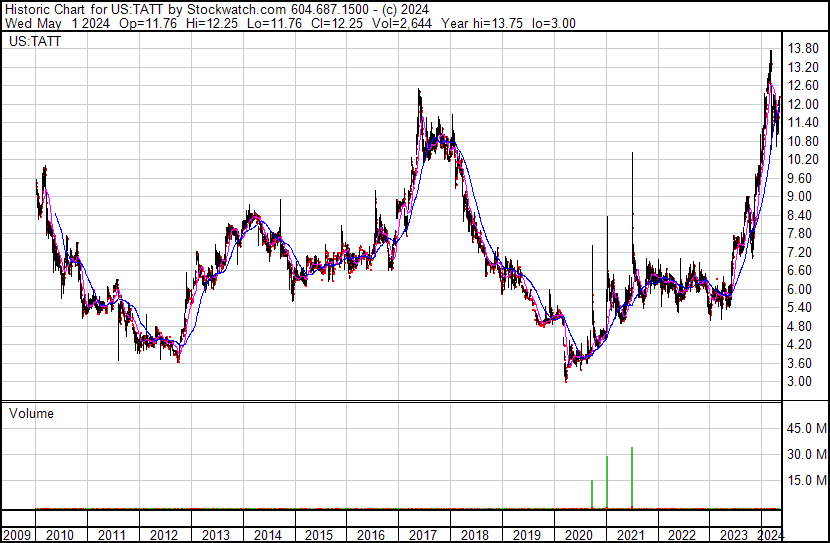Click the 12.00 price axis label
This screenshot has width=830, height=543.
(803, 104)
